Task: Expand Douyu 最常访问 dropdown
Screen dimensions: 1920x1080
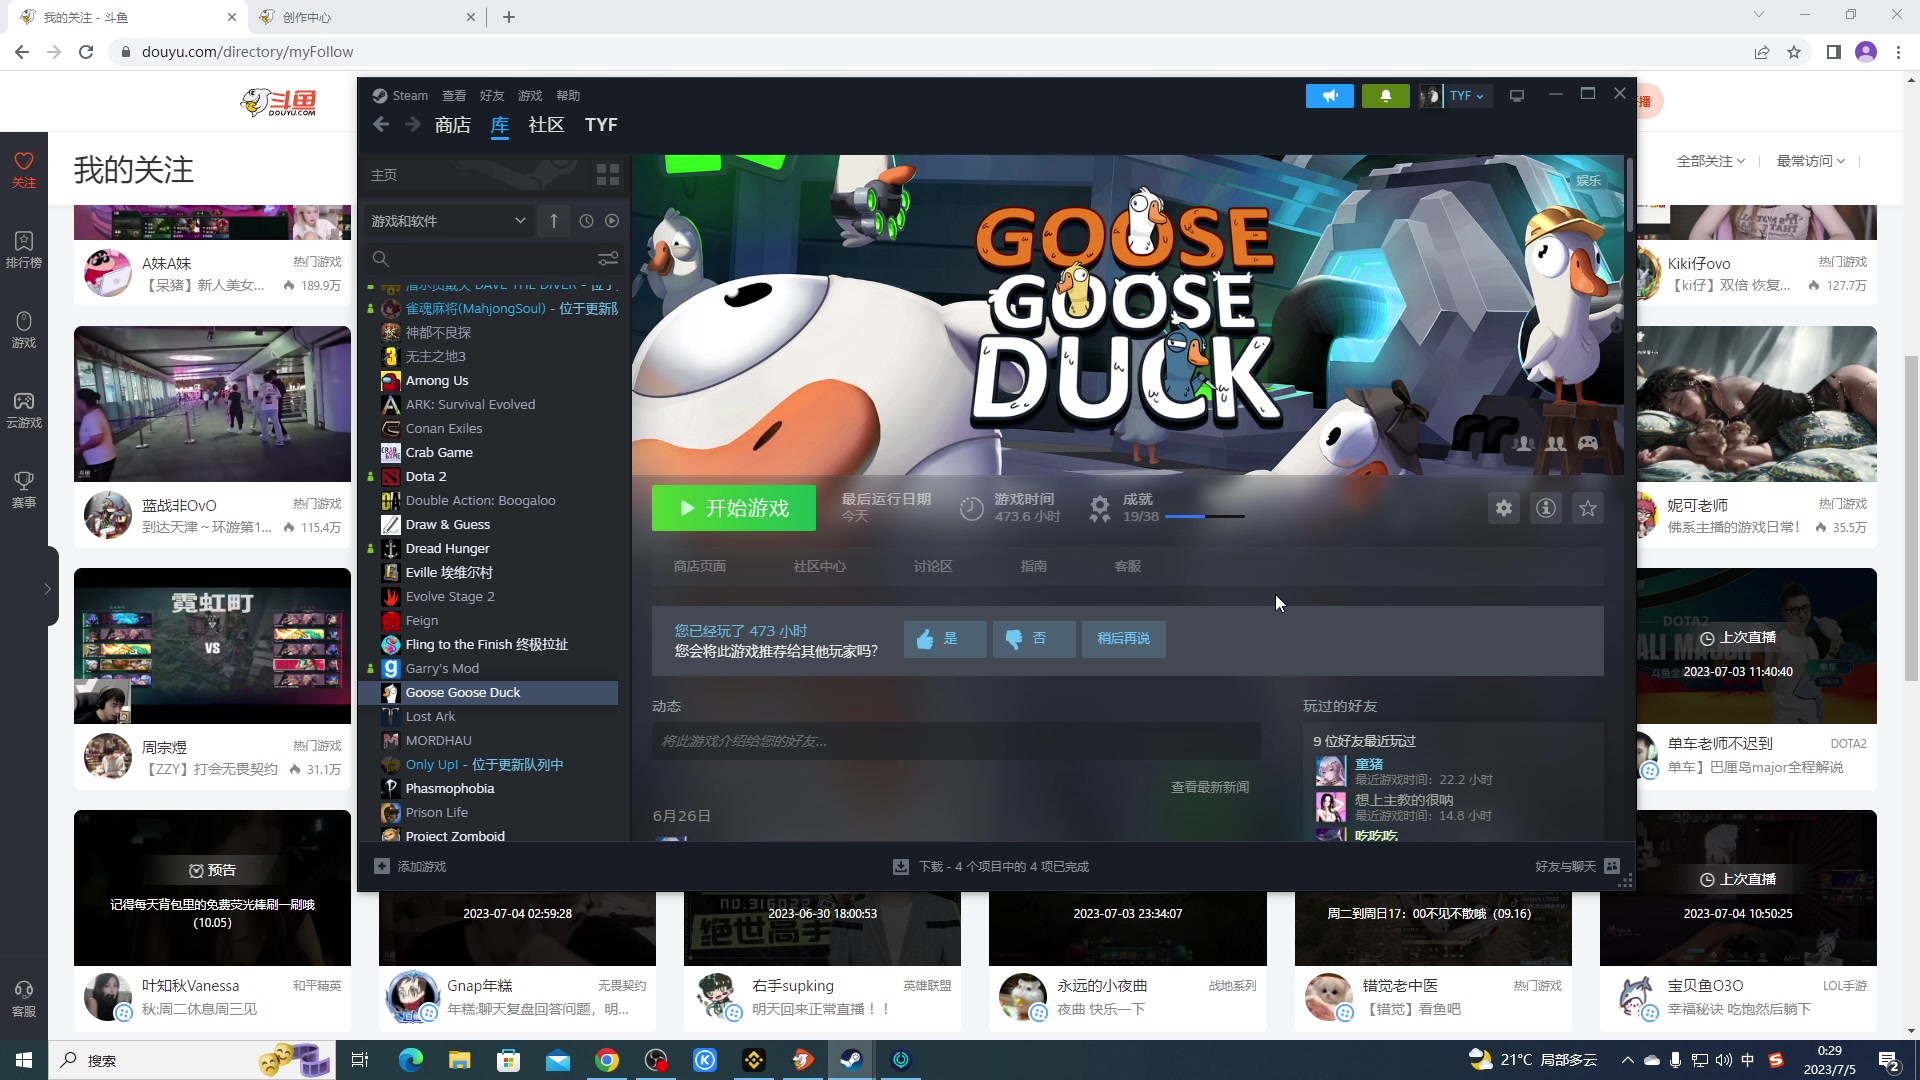Action: pyautogui.click(x=1811, y=161)
